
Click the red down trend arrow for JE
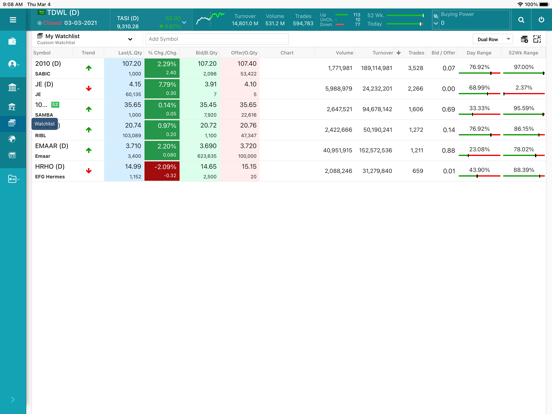(x=89, y=88)
